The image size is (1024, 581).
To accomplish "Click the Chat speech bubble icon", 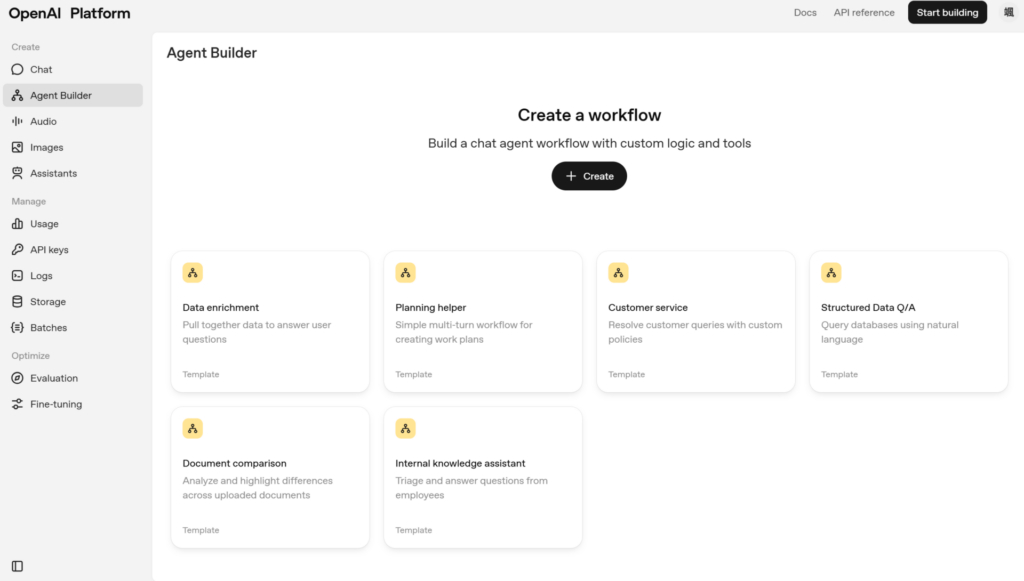I will pyautogui.click(x=17, y=70).
